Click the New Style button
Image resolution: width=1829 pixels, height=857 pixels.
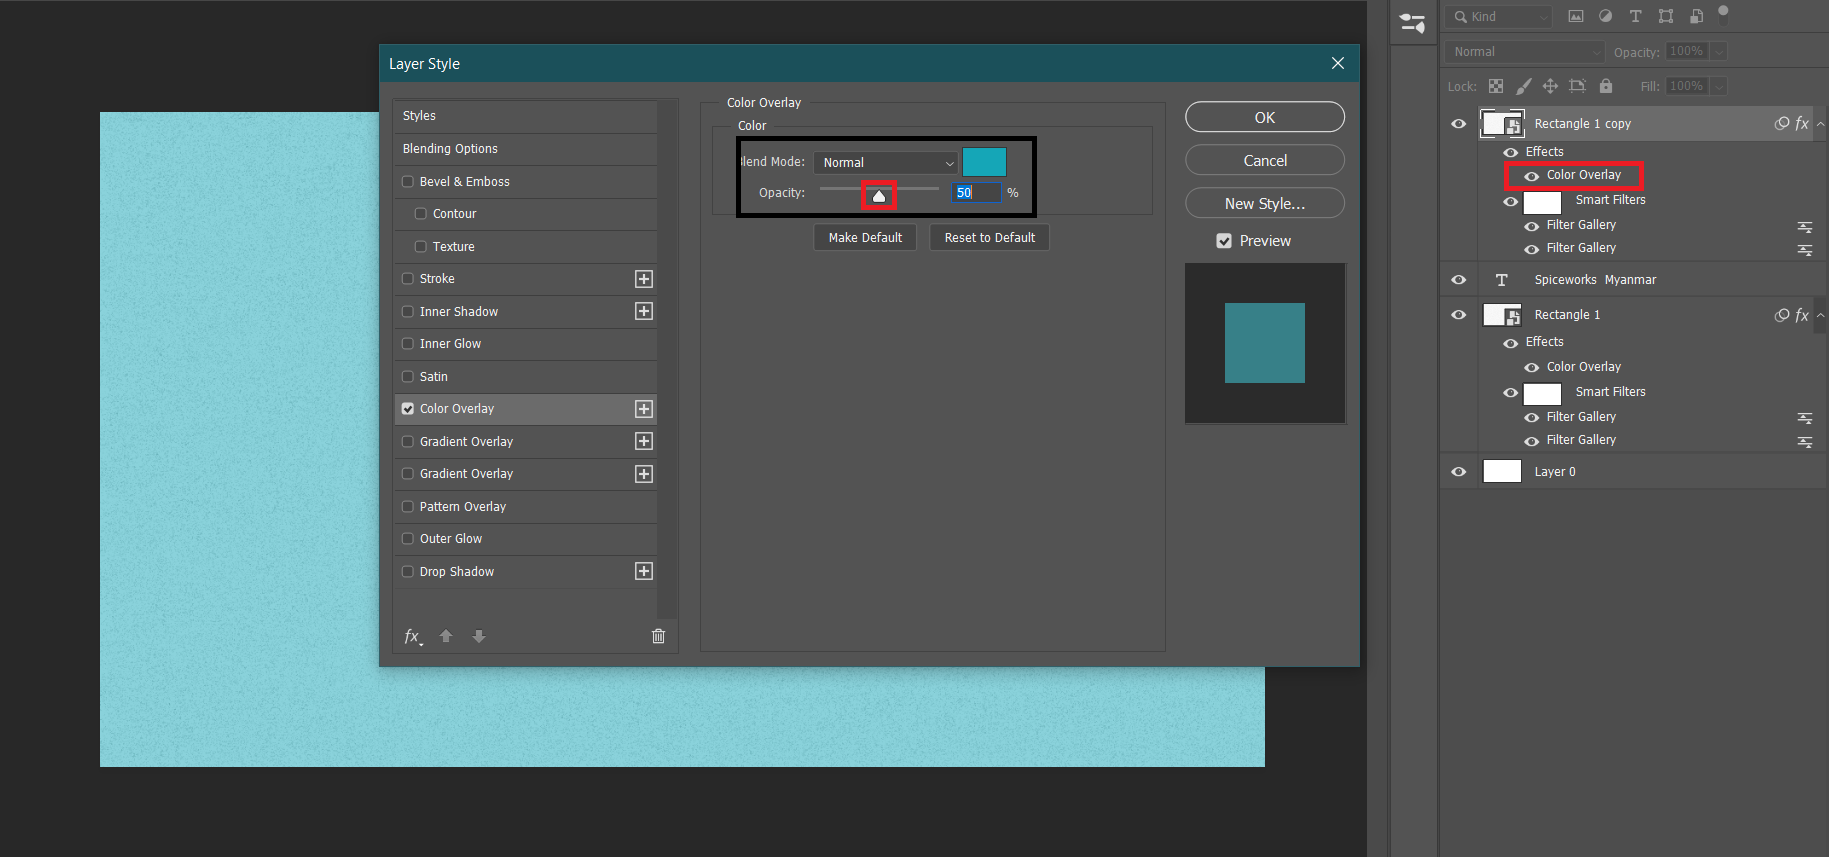tap(1264, 203)
